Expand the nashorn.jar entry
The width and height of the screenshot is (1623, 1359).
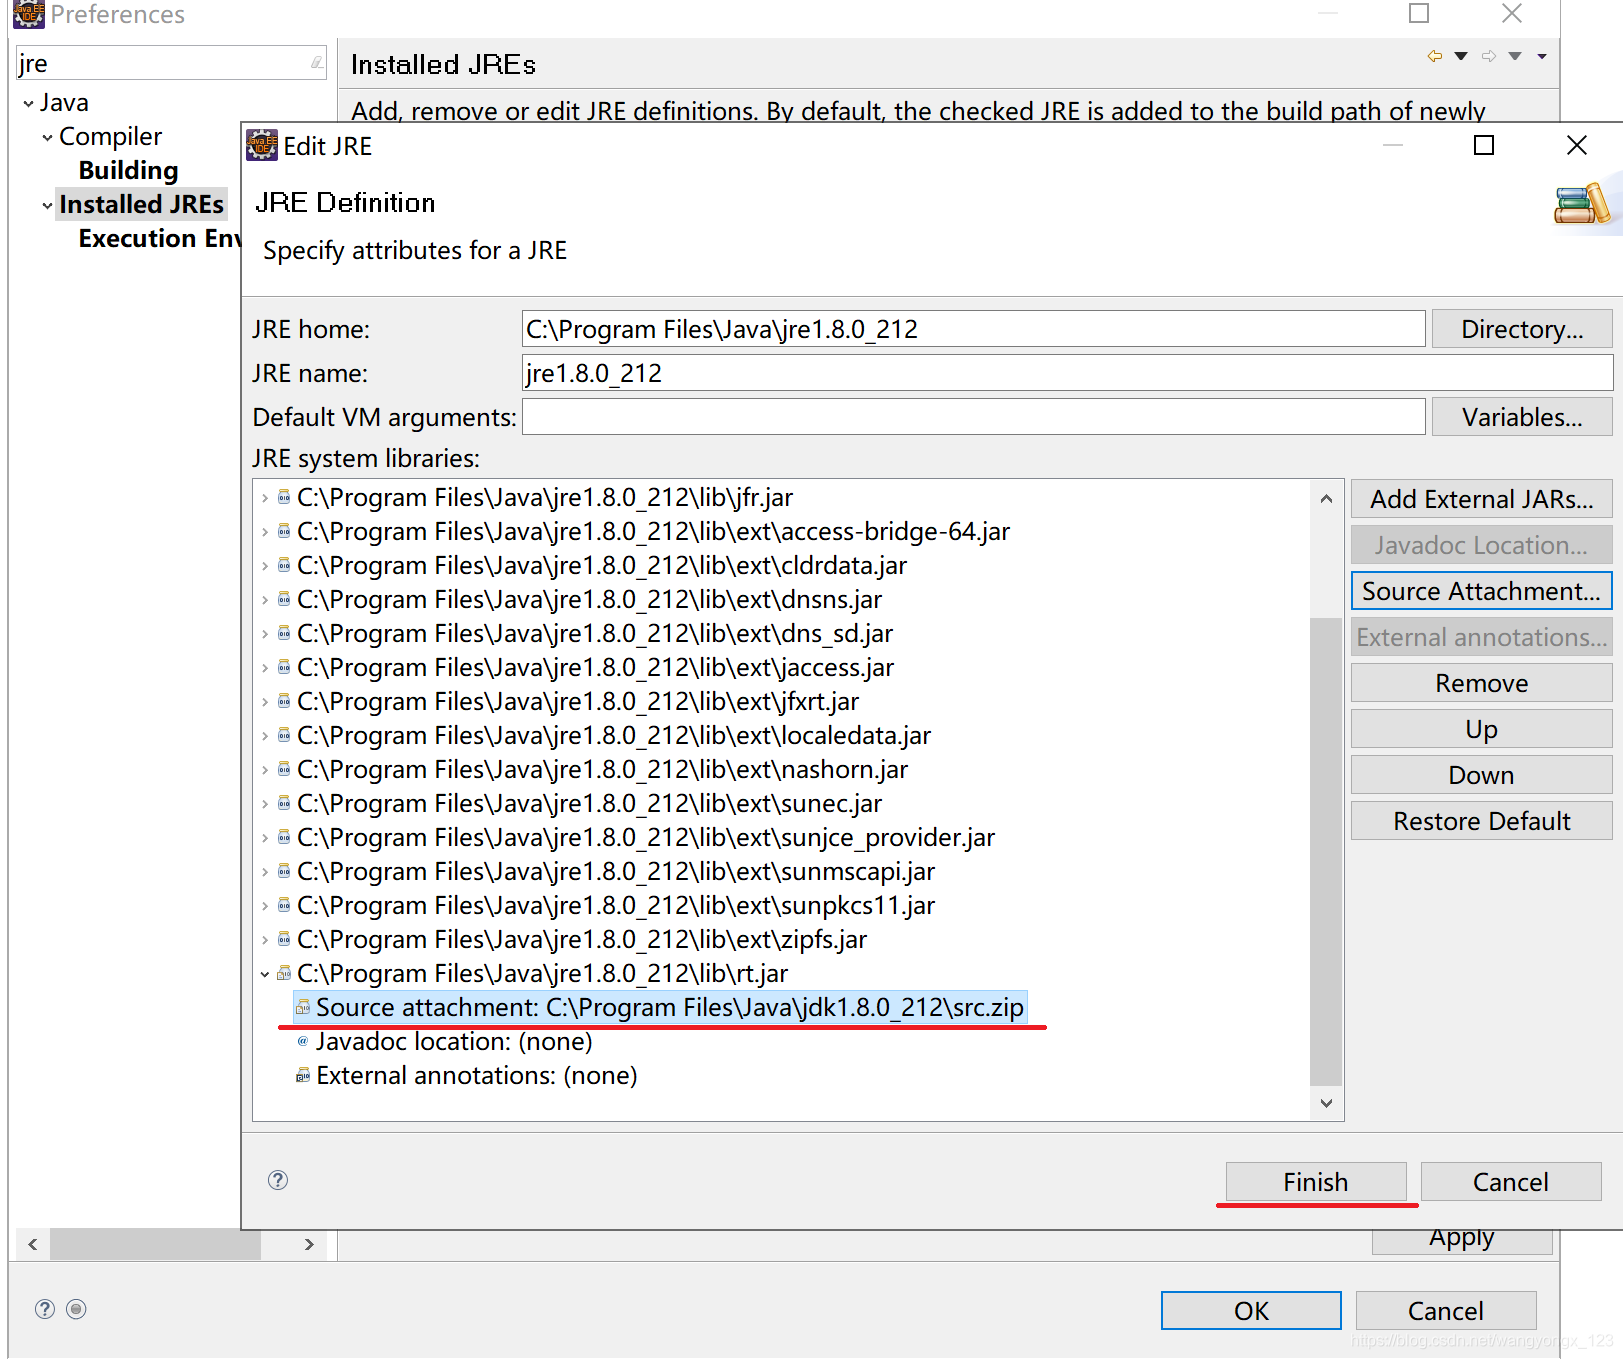click(x=264, y=770)
